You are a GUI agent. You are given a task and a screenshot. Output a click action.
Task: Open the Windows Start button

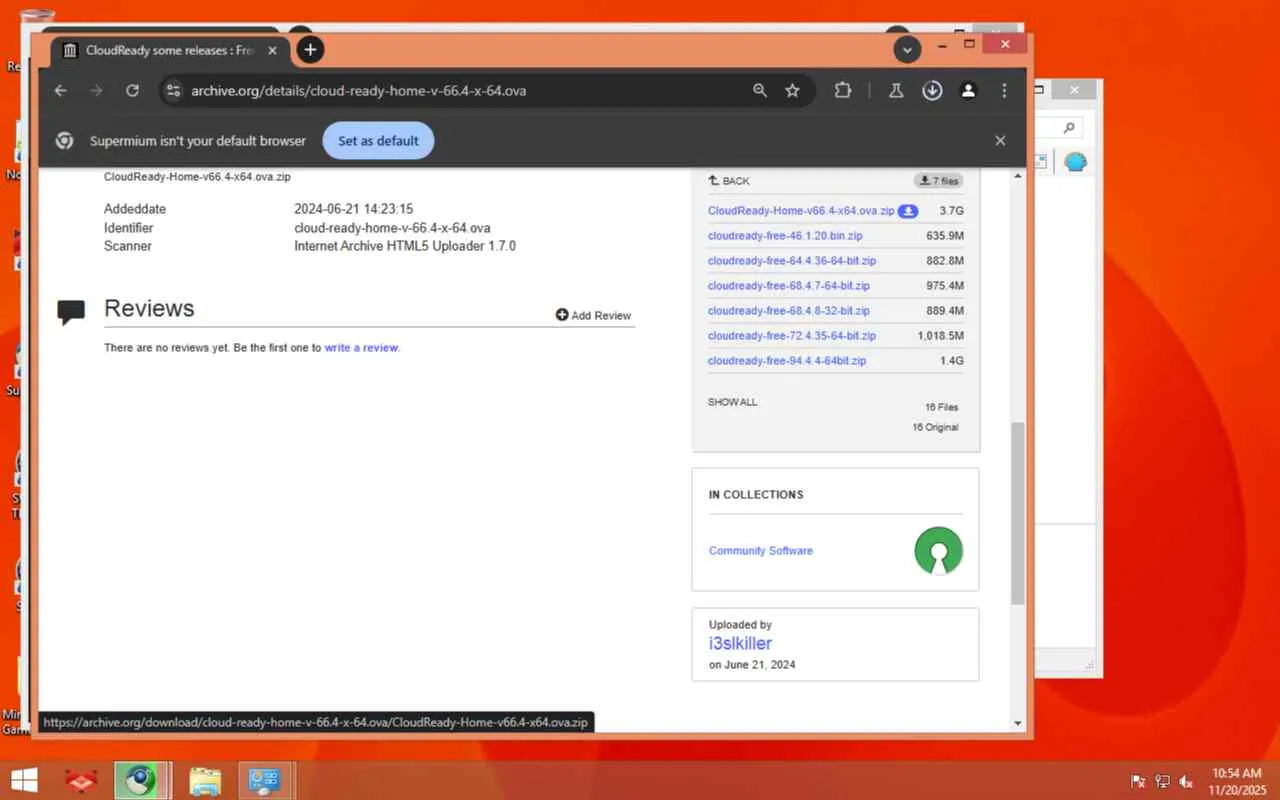[x=24, y=780]
